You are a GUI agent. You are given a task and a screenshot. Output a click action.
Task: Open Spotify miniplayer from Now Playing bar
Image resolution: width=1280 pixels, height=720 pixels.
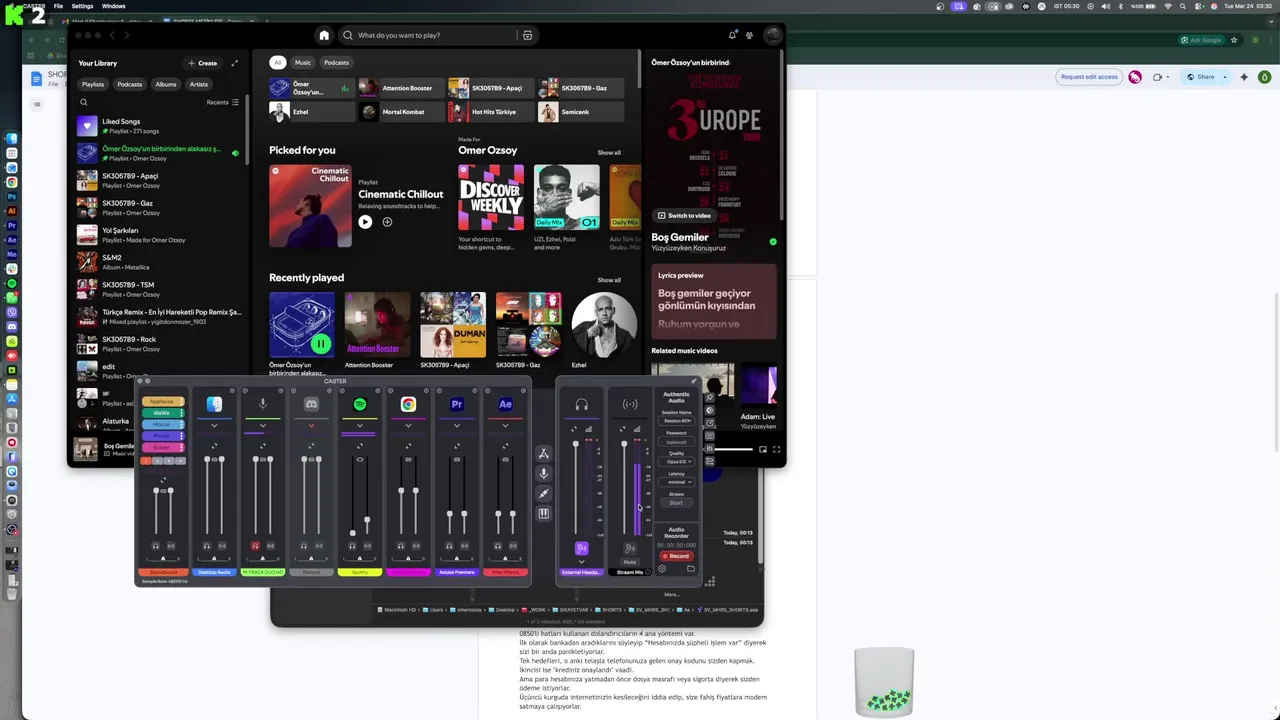pos(763,449)
